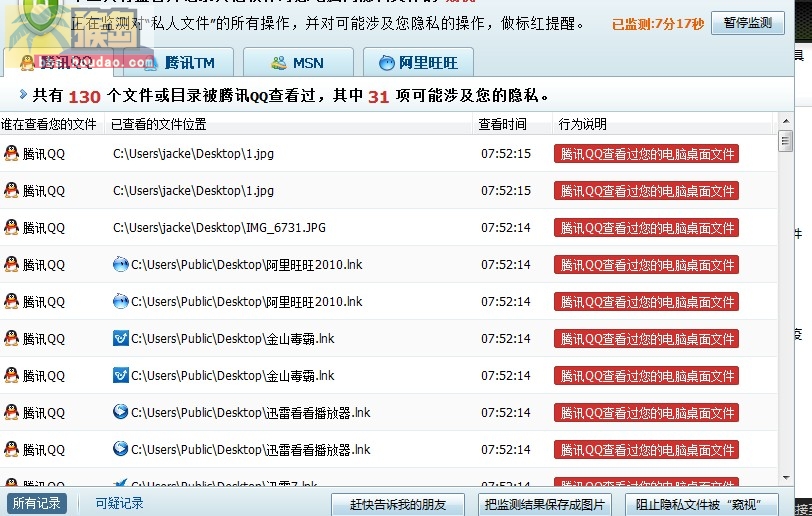Click the red 31 privacy count
Screen dimensions: 812x516
click(x=378, y=96)
